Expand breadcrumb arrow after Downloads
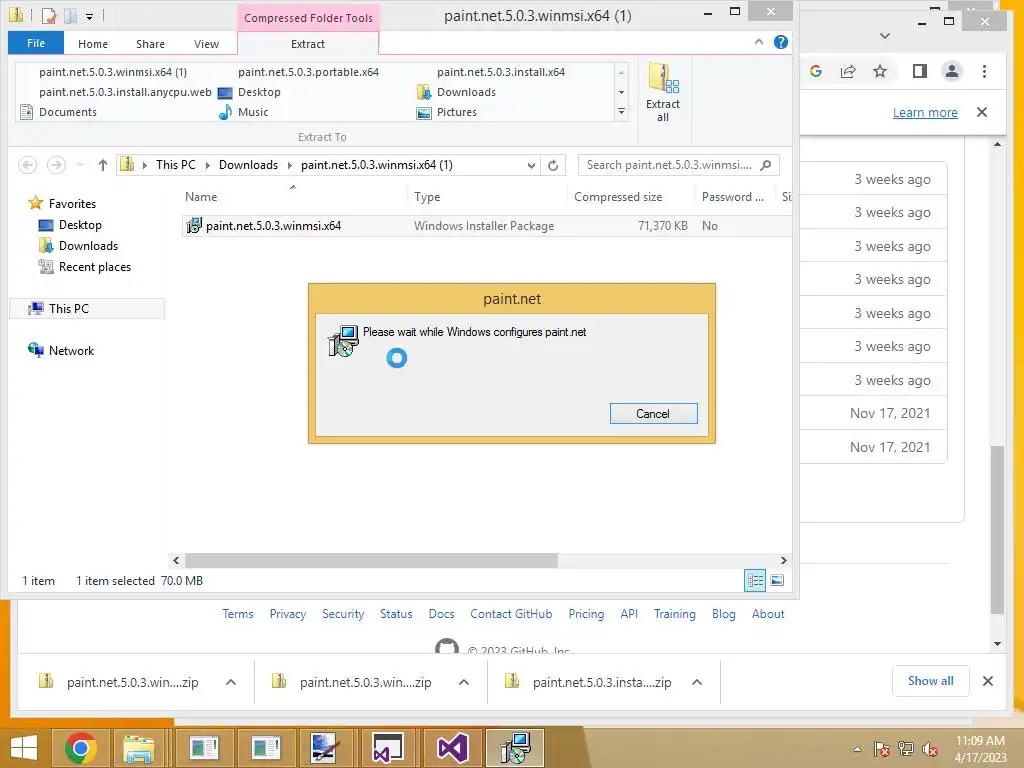The width and height of the screenshot is (1024, 768). pyautogui.click(x=289, y=165)
